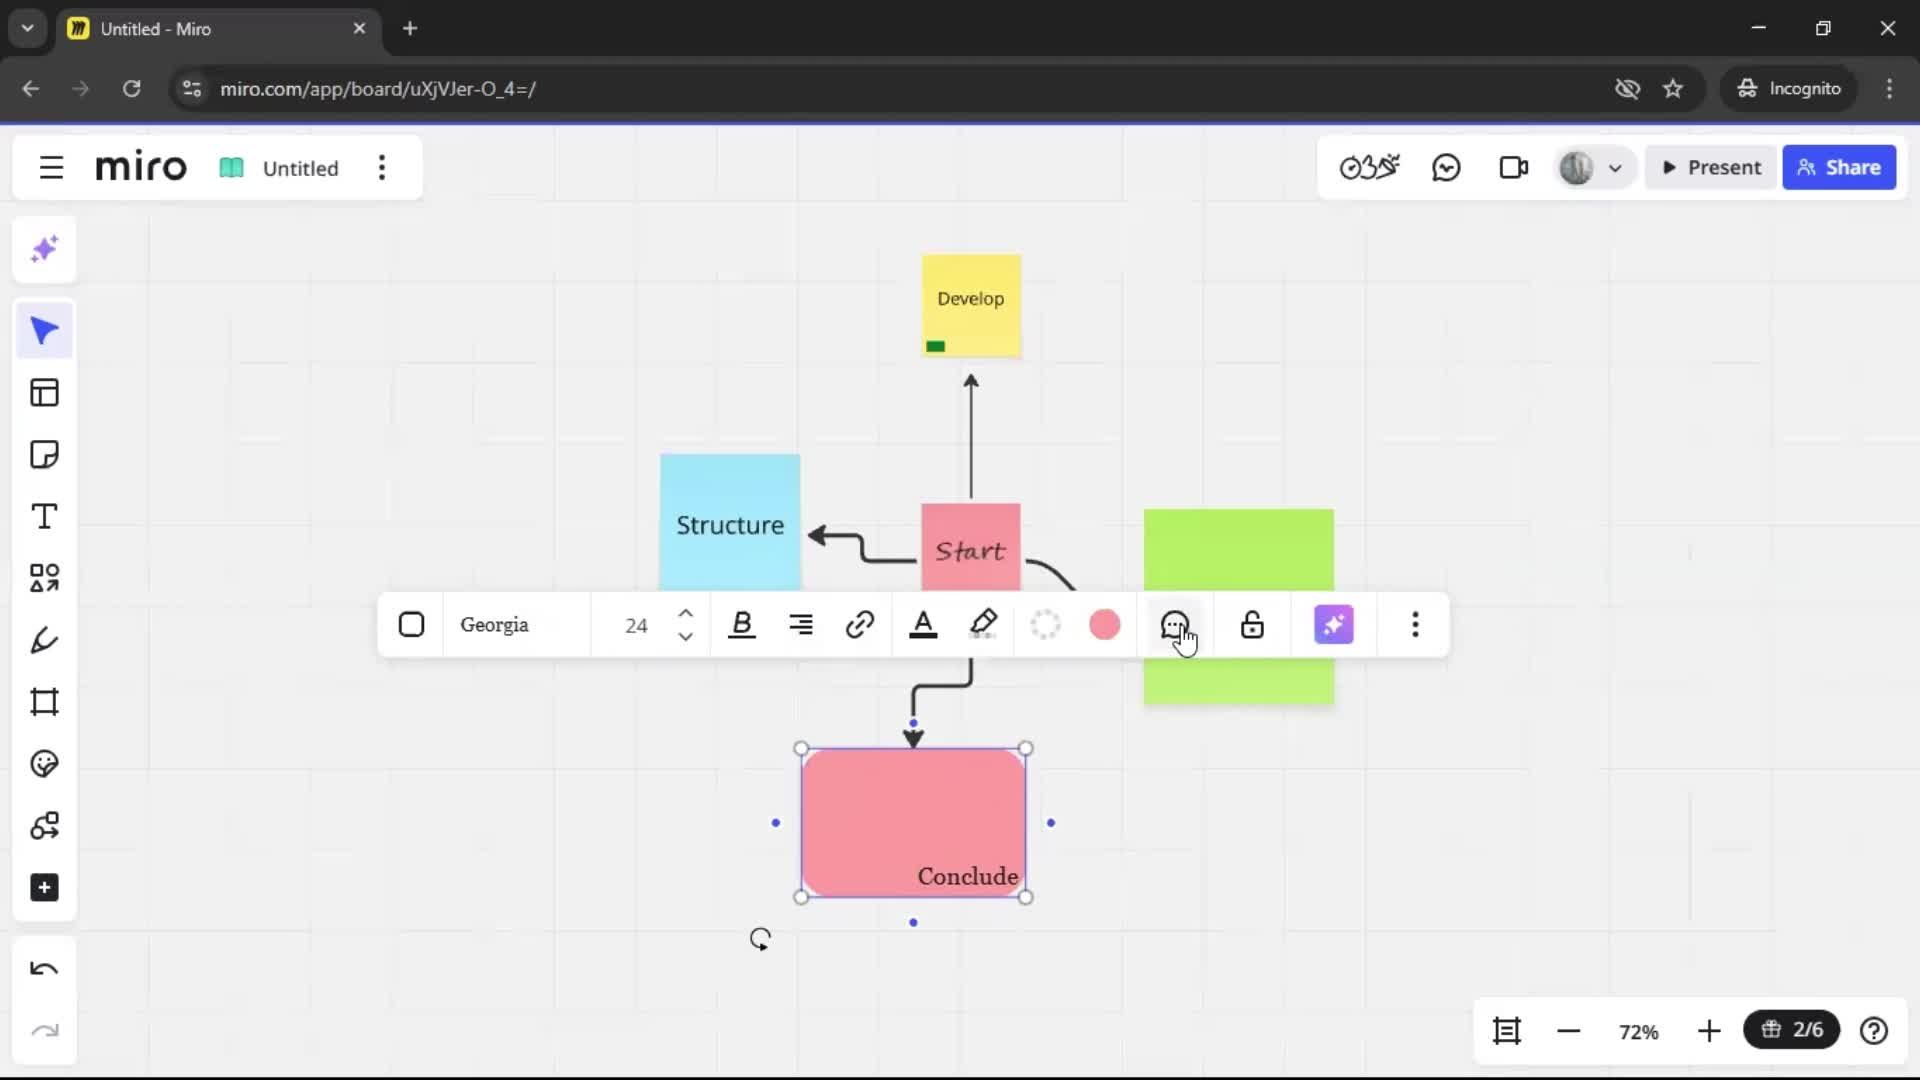Select the Frame tool in sidebar
Screen dimensions: 1920x1080
tap(44, 702)
